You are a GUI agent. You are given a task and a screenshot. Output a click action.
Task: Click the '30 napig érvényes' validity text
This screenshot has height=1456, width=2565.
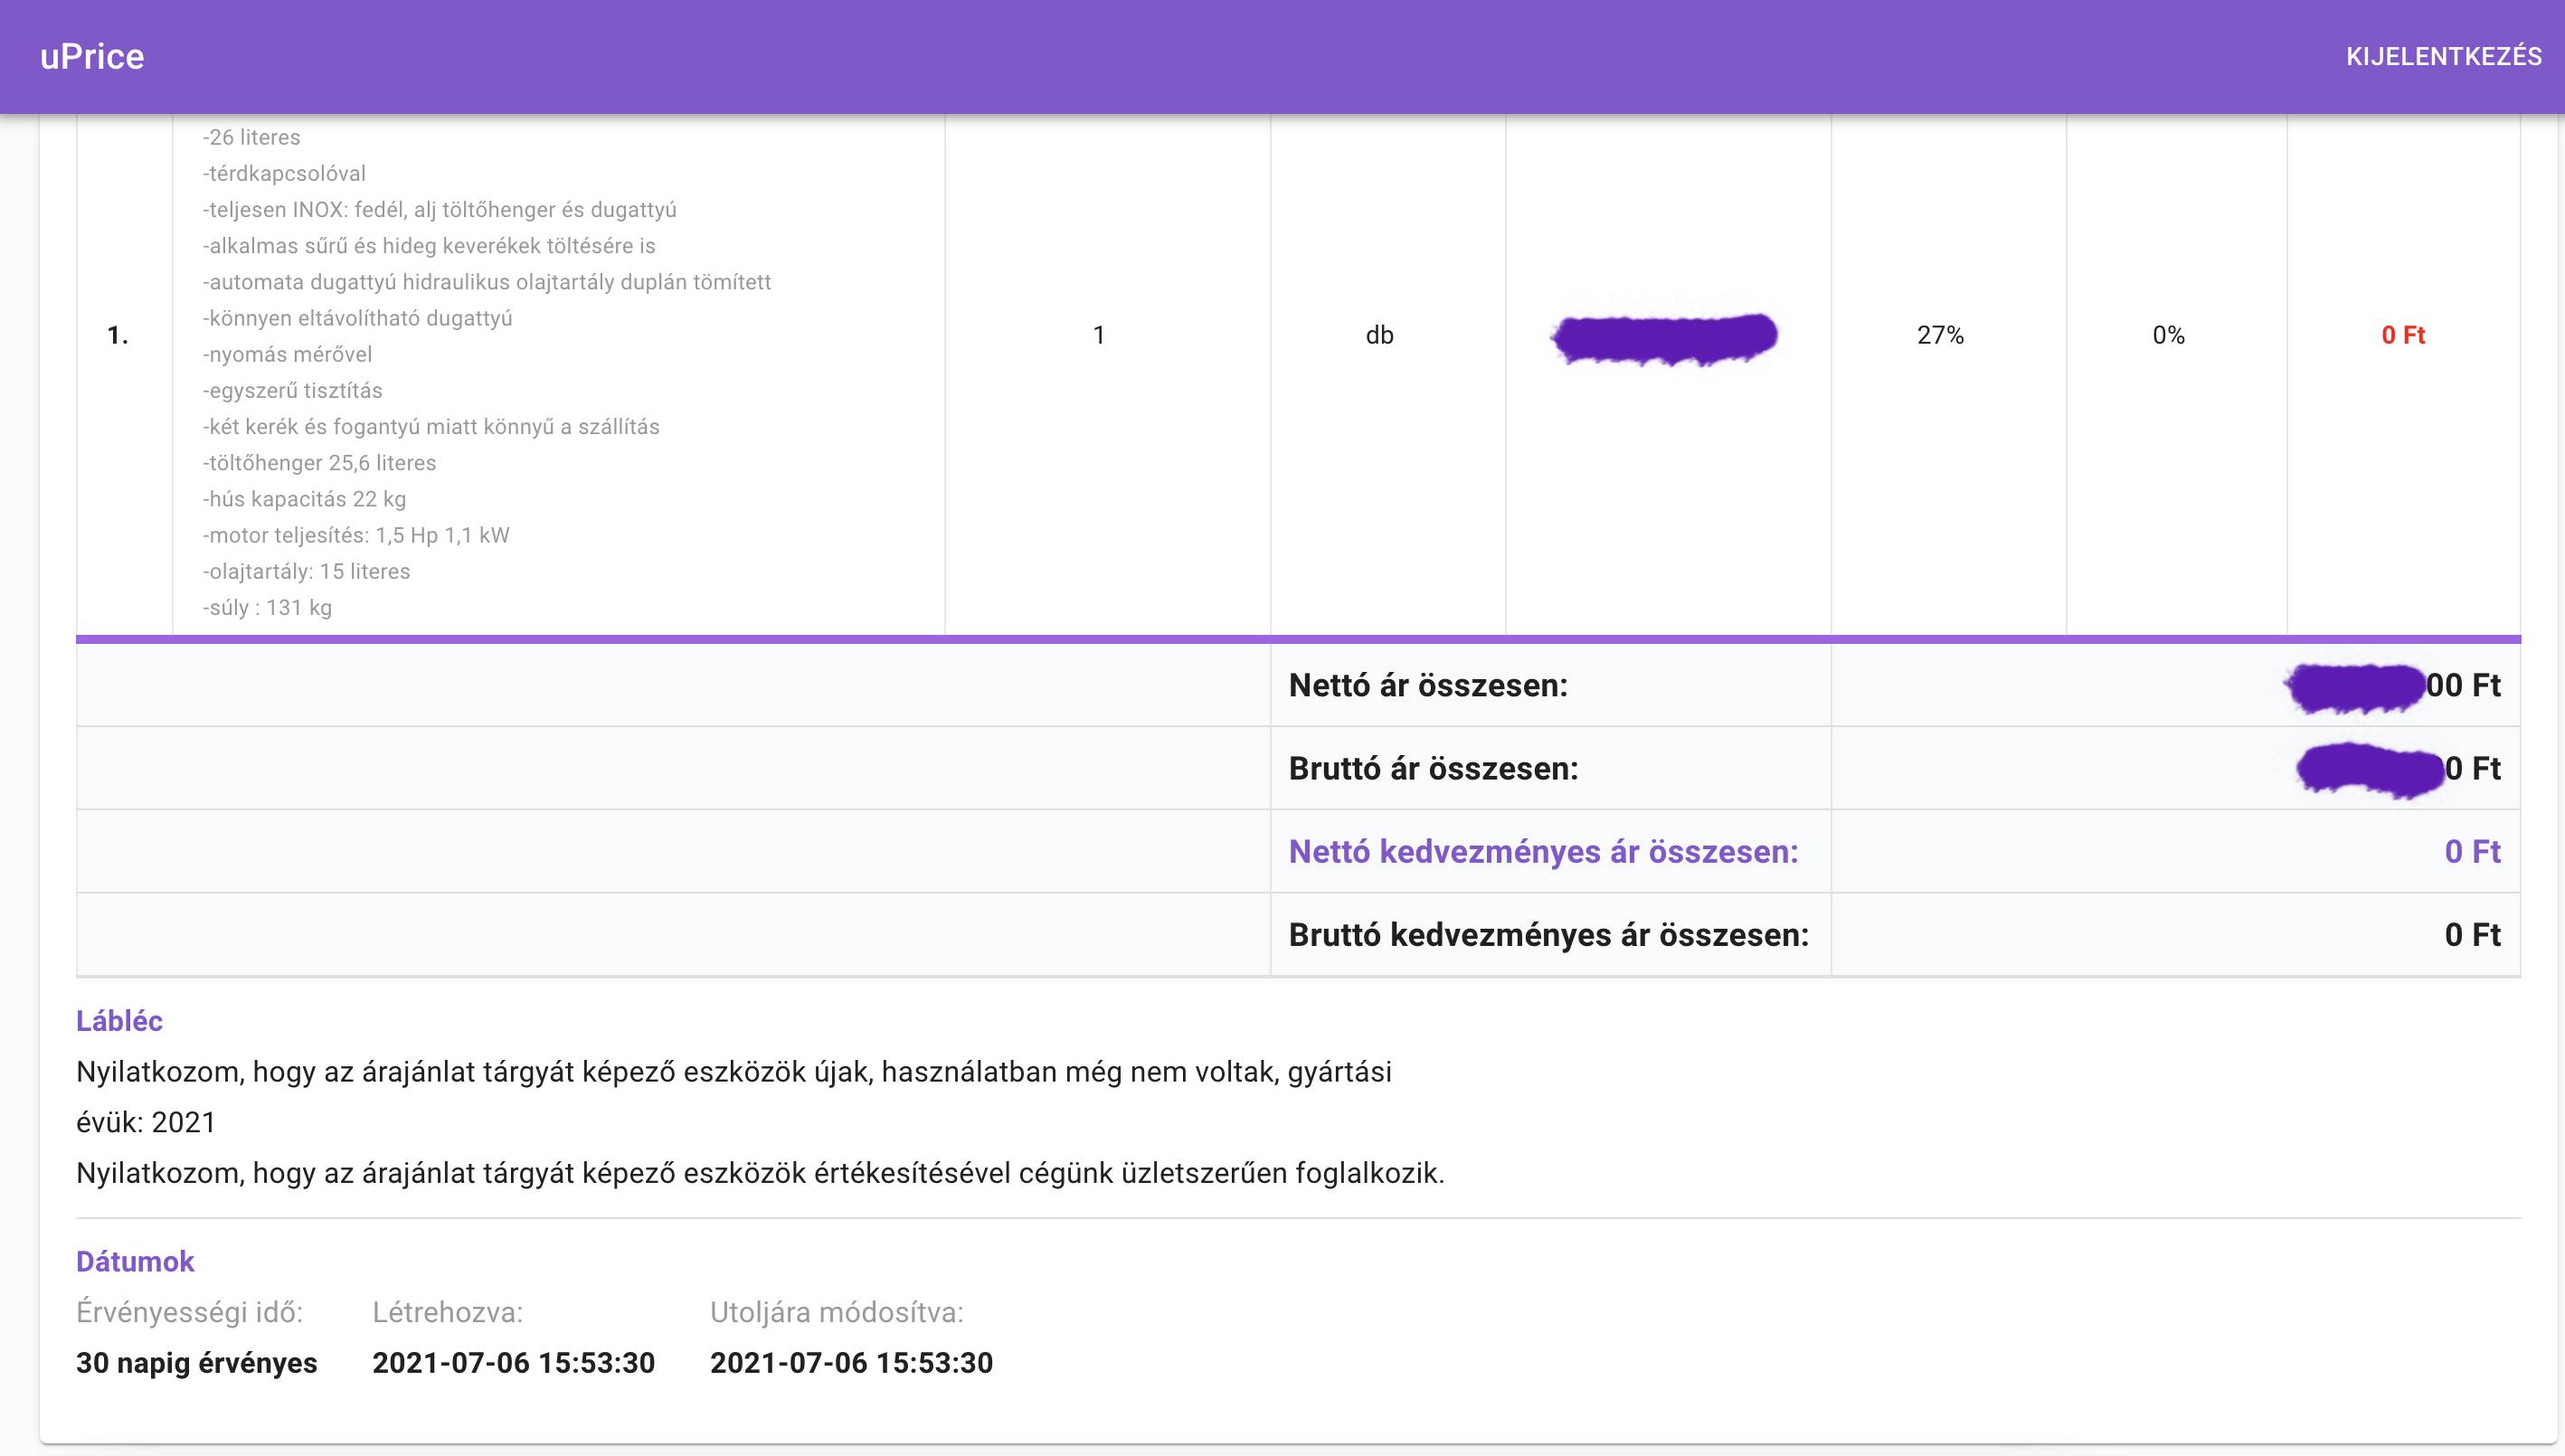pyautogui.click(x=197, y=1363)
